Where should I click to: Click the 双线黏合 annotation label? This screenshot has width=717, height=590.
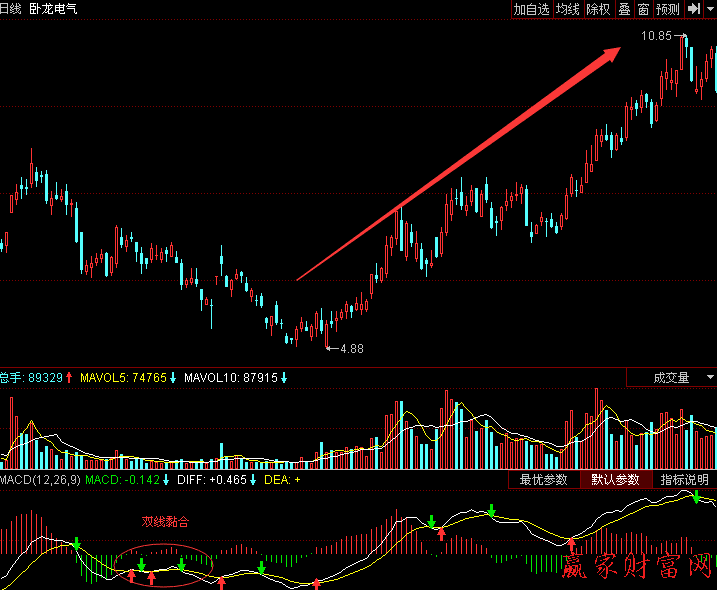click(165, 521)
